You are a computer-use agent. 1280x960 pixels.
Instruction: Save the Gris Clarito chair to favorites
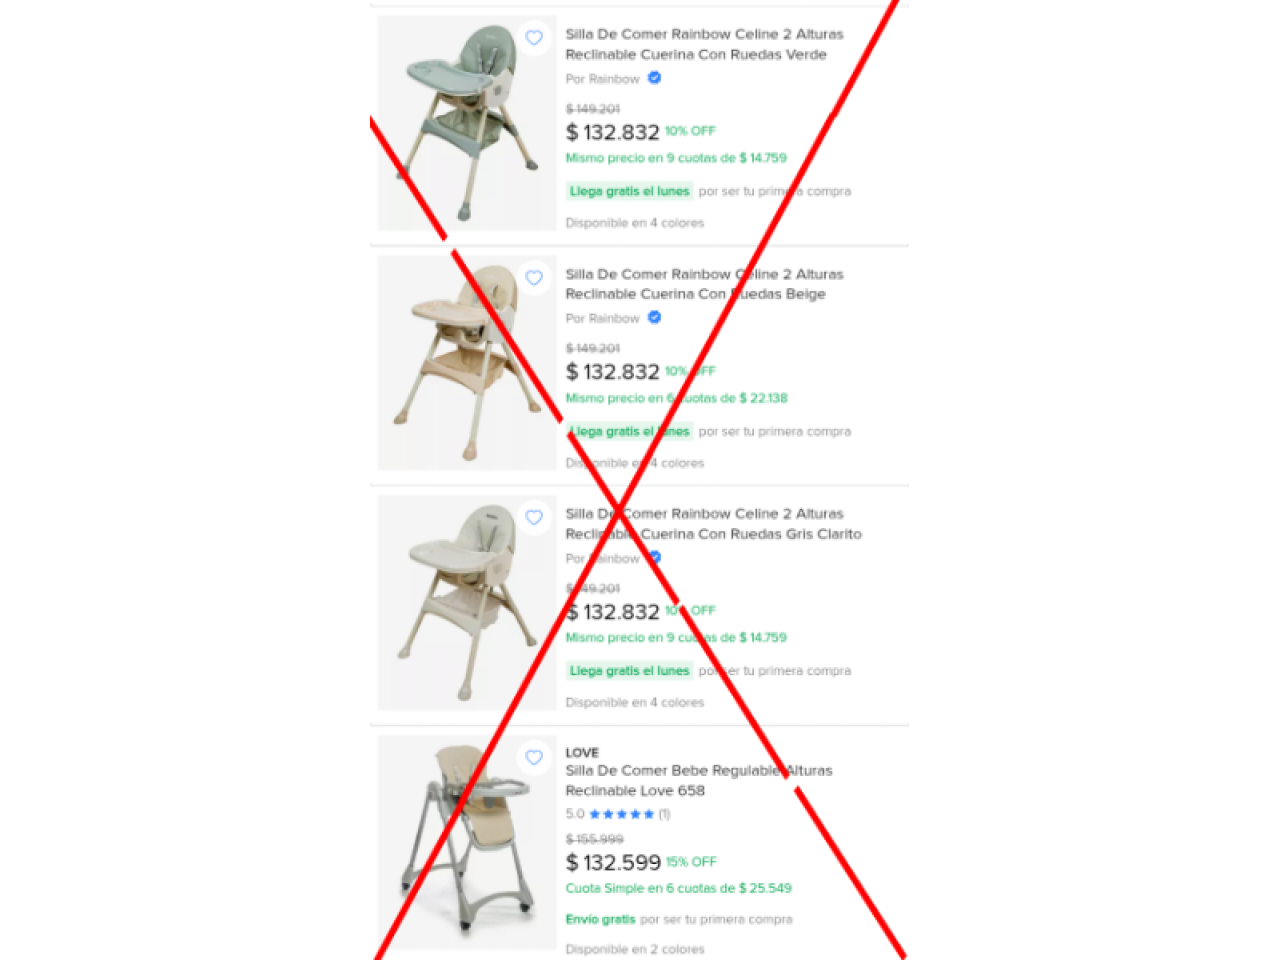[x=534, y=518]
